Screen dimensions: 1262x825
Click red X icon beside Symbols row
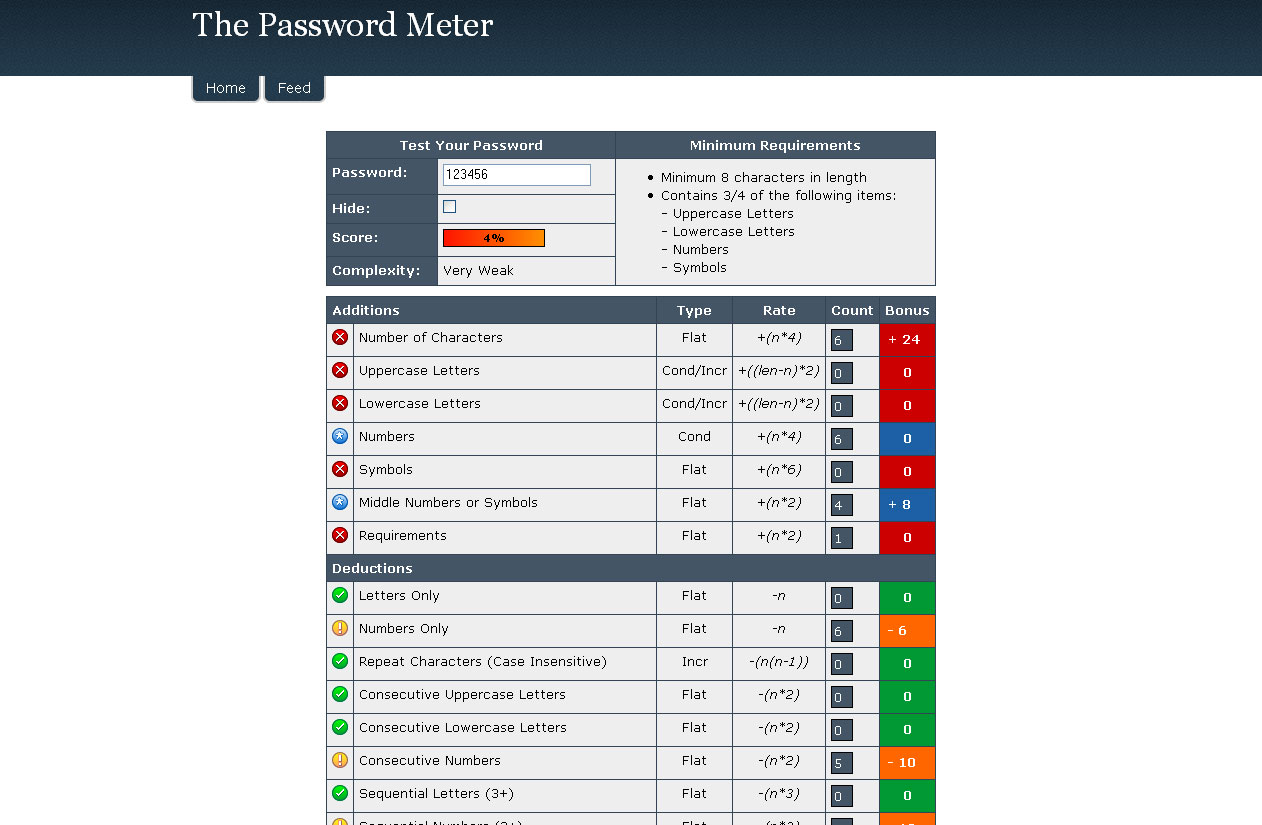tap(340, 470)
